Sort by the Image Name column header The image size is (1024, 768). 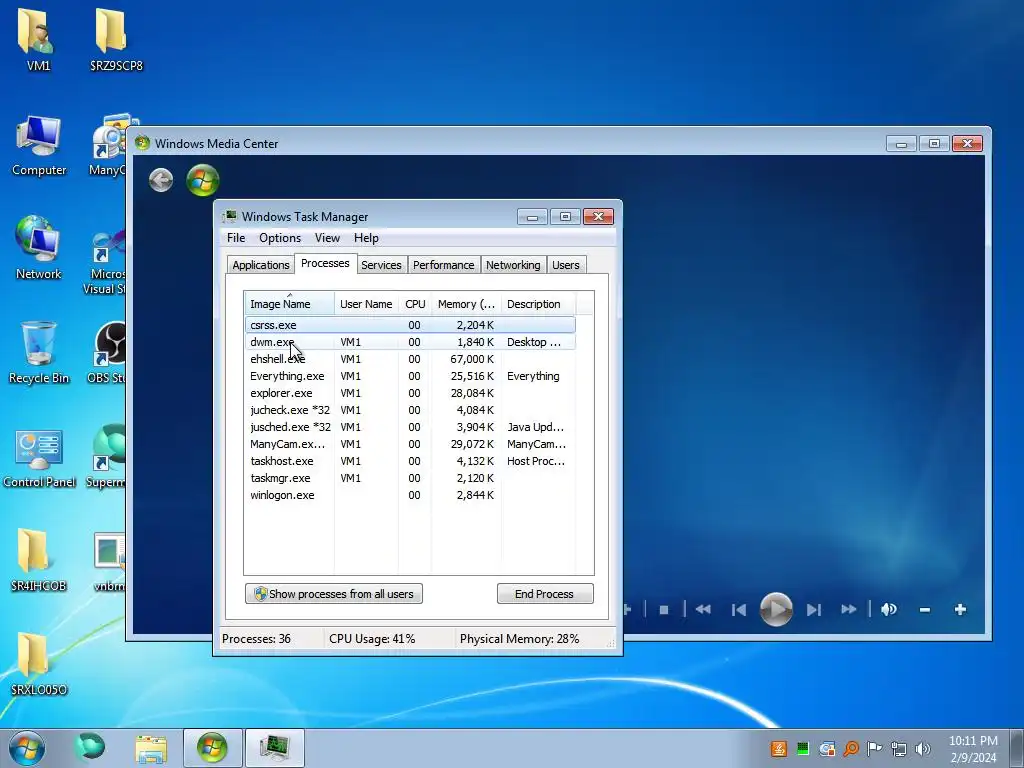click(x=289, y=304)
